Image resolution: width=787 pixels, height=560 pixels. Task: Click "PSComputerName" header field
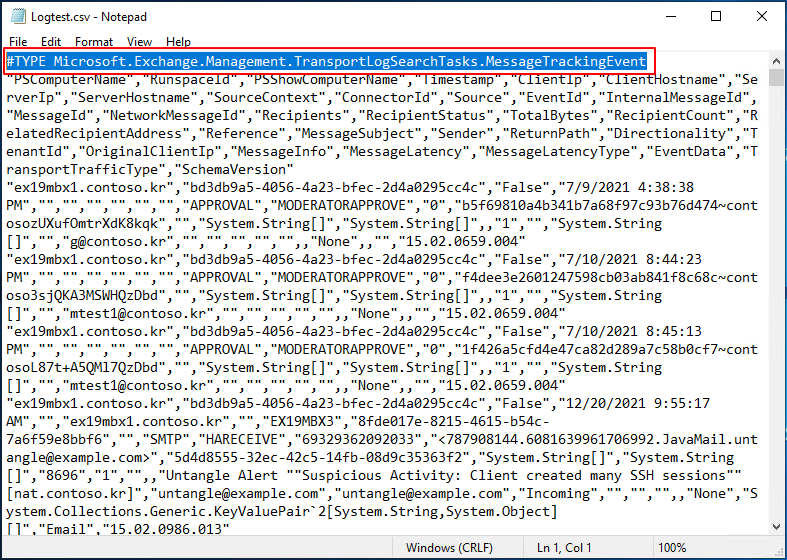[x=70, y=79]
